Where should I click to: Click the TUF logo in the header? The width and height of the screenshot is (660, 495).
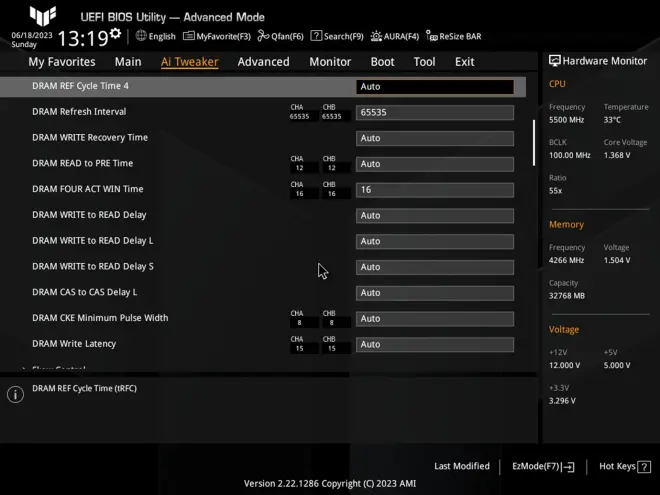click(42, 16)
